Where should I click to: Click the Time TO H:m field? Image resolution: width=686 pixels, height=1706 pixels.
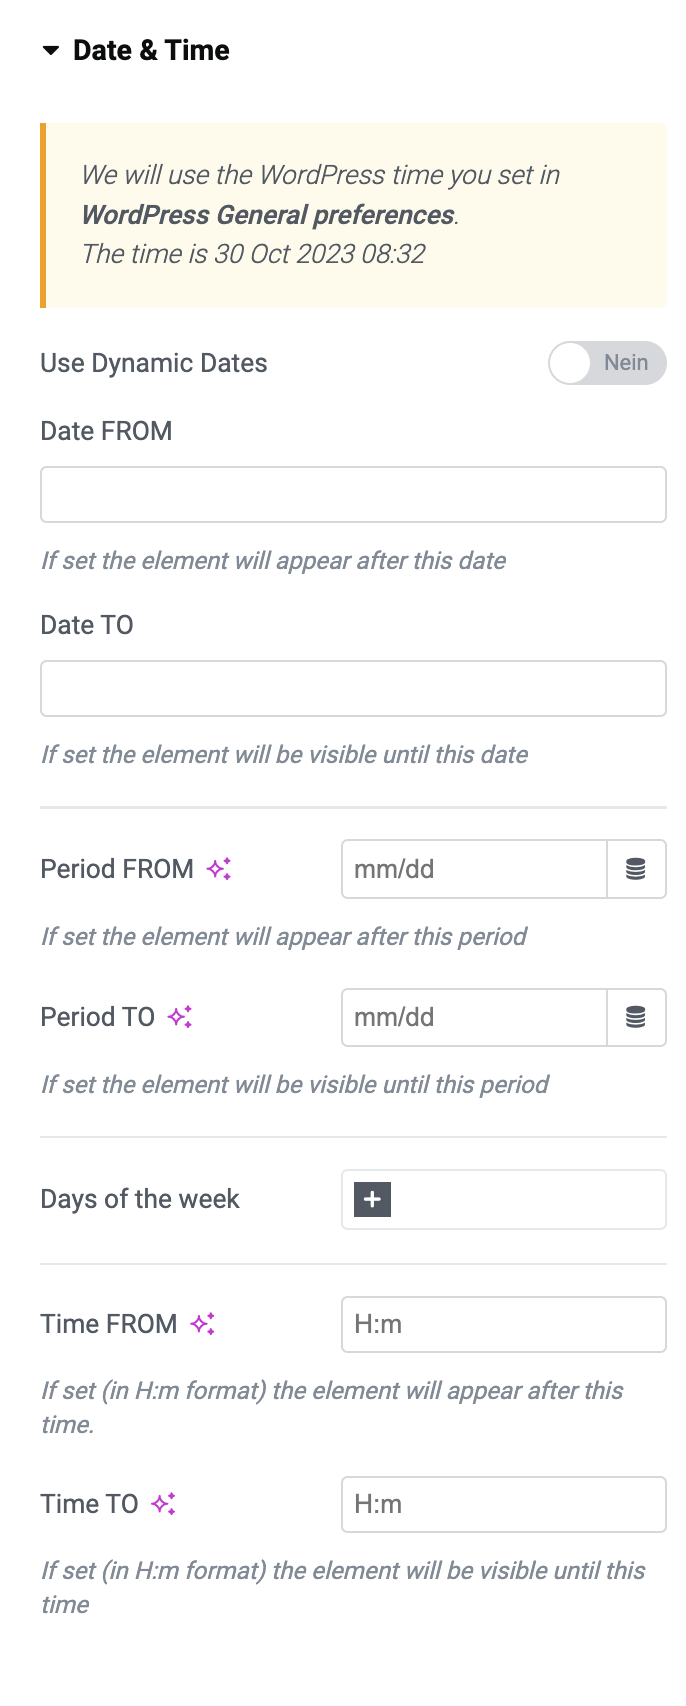coord(504,1504)
